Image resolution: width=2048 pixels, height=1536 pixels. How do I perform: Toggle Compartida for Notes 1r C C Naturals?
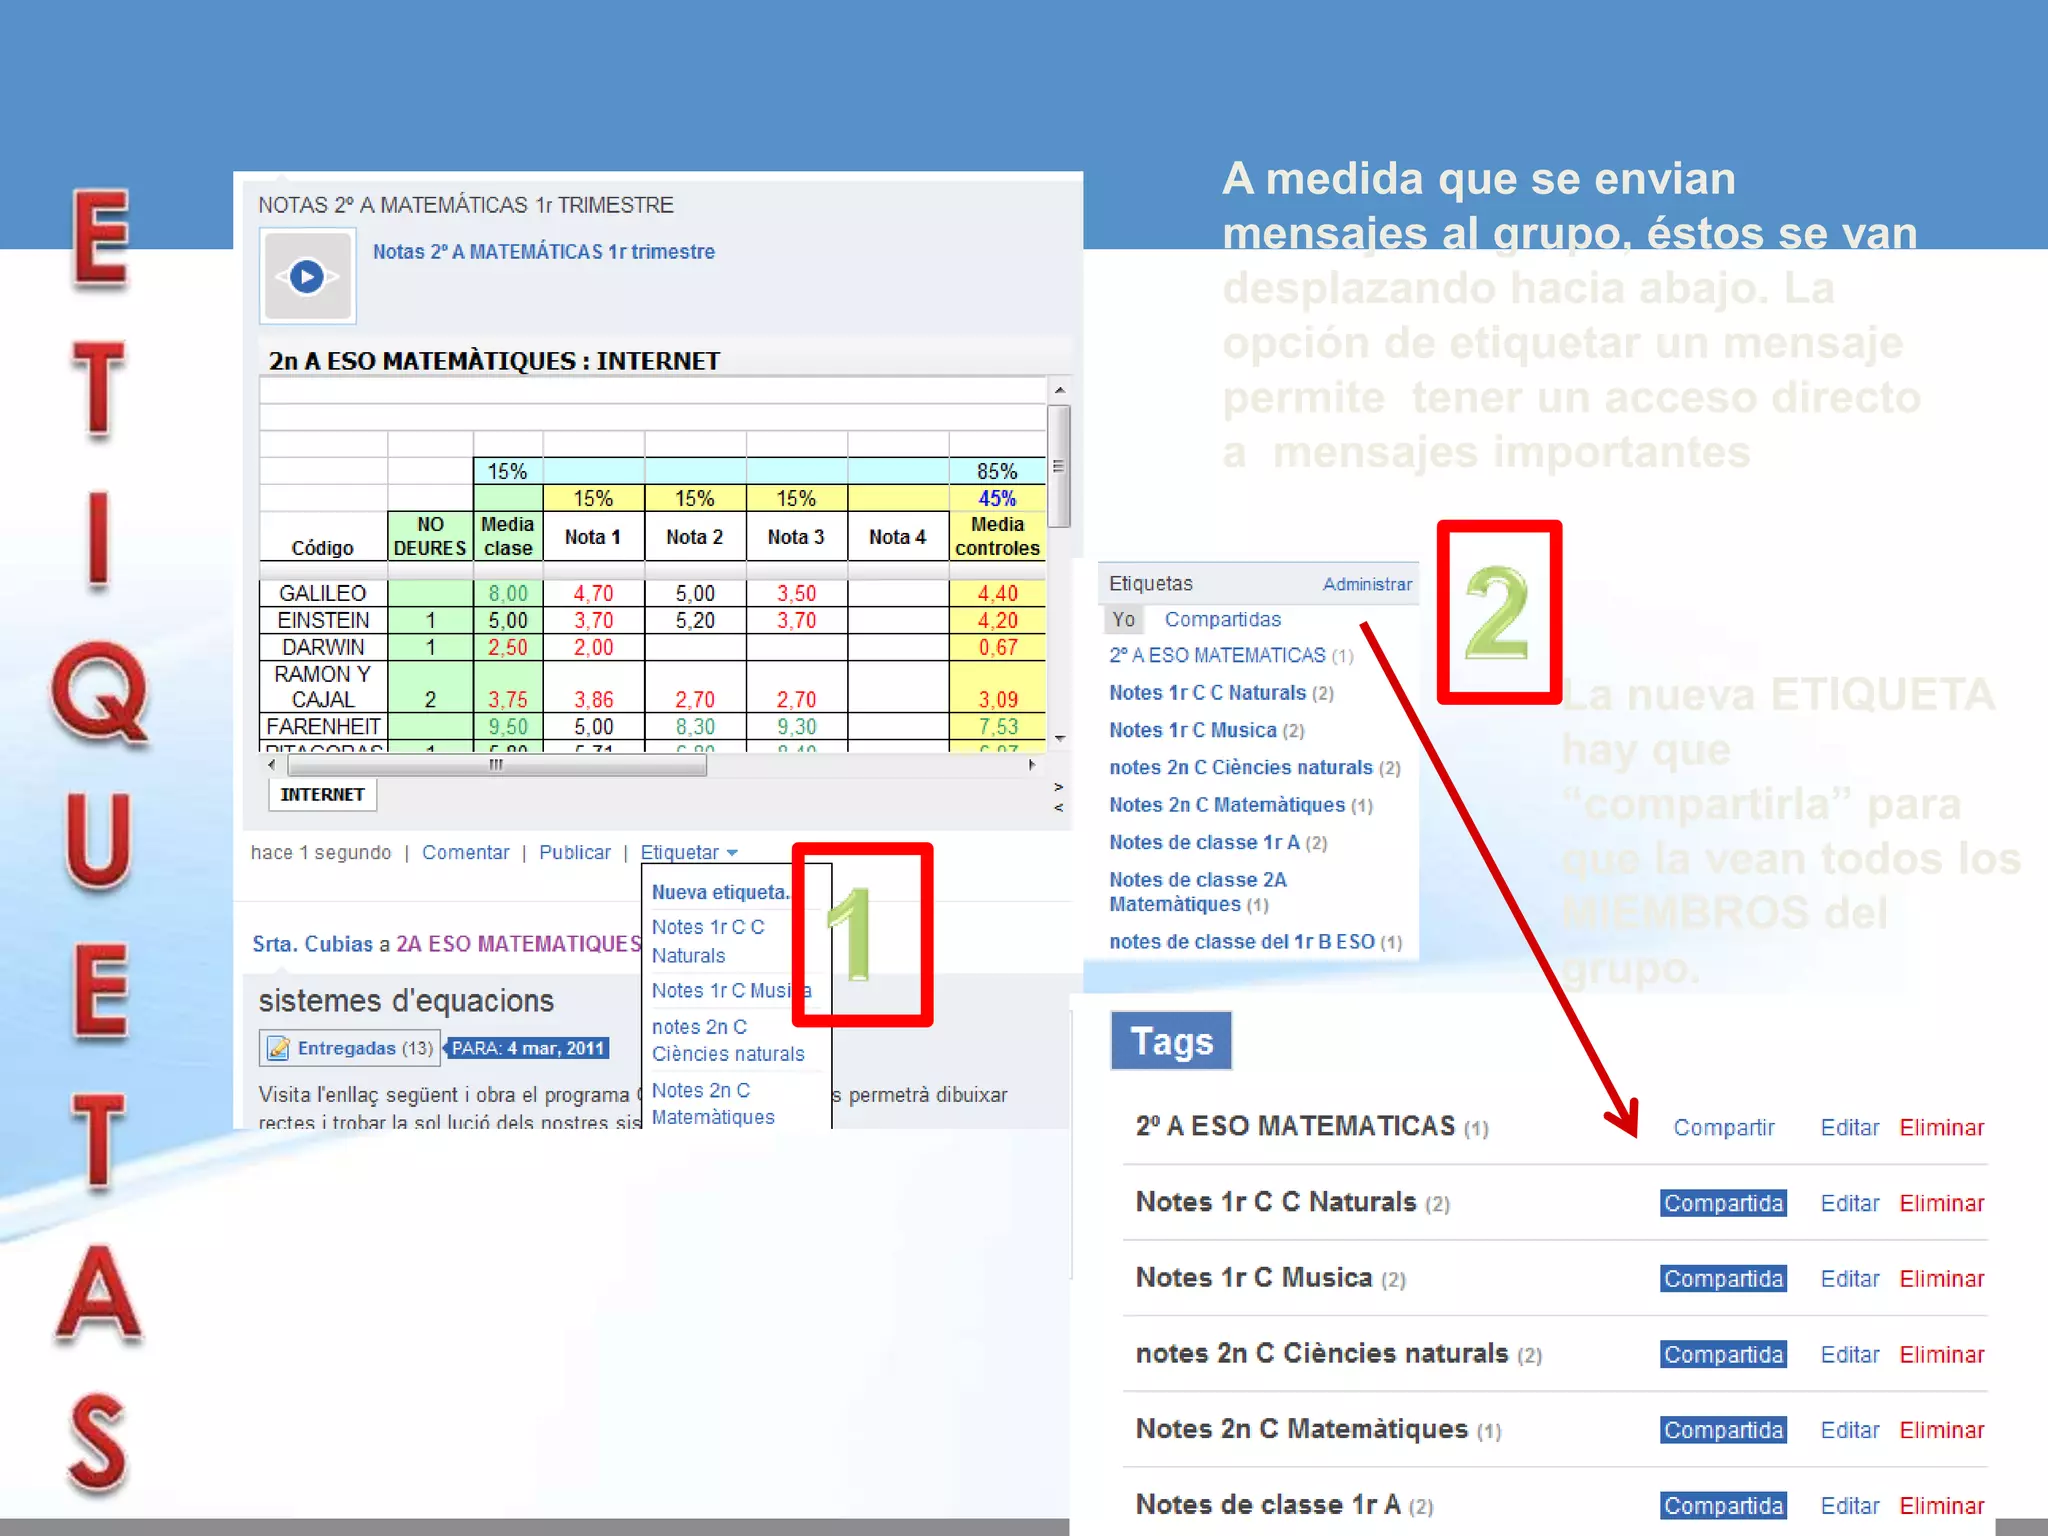(1723, 1203)
